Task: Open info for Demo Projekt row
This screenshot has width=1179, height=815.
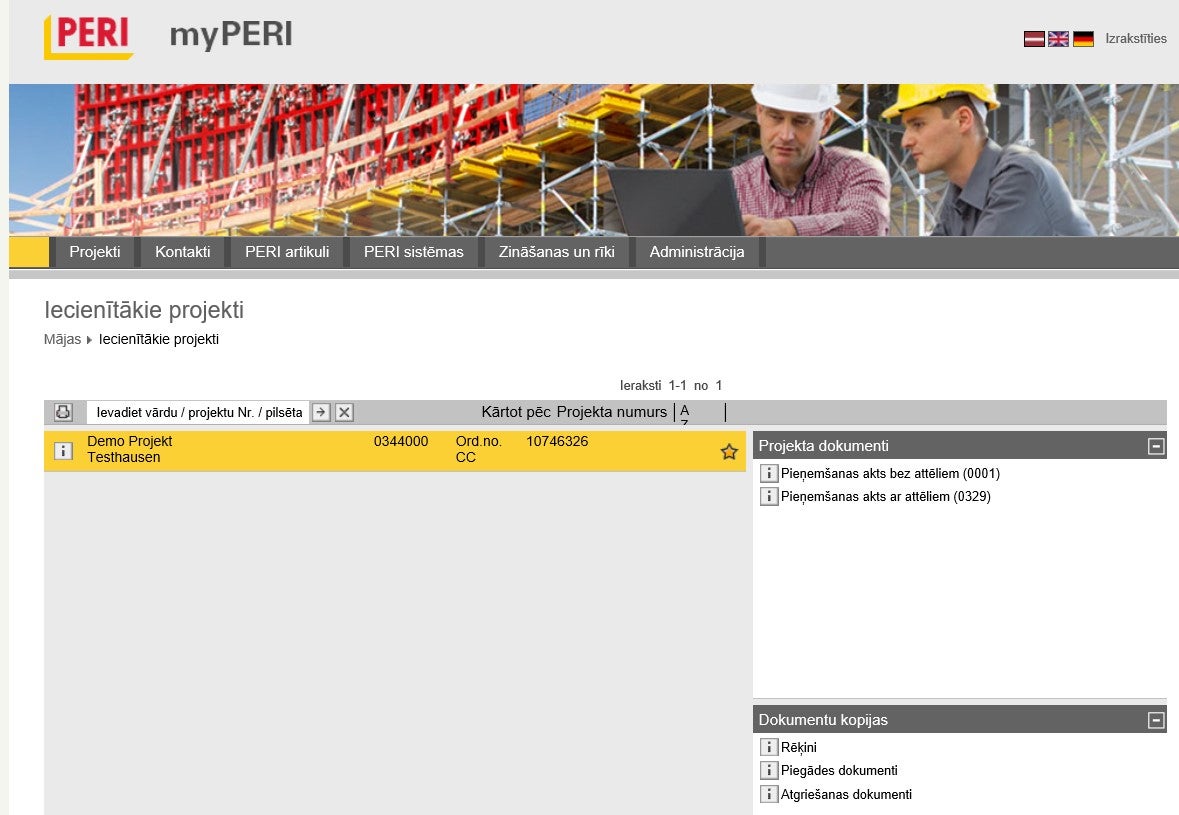Action: [63, 451]
